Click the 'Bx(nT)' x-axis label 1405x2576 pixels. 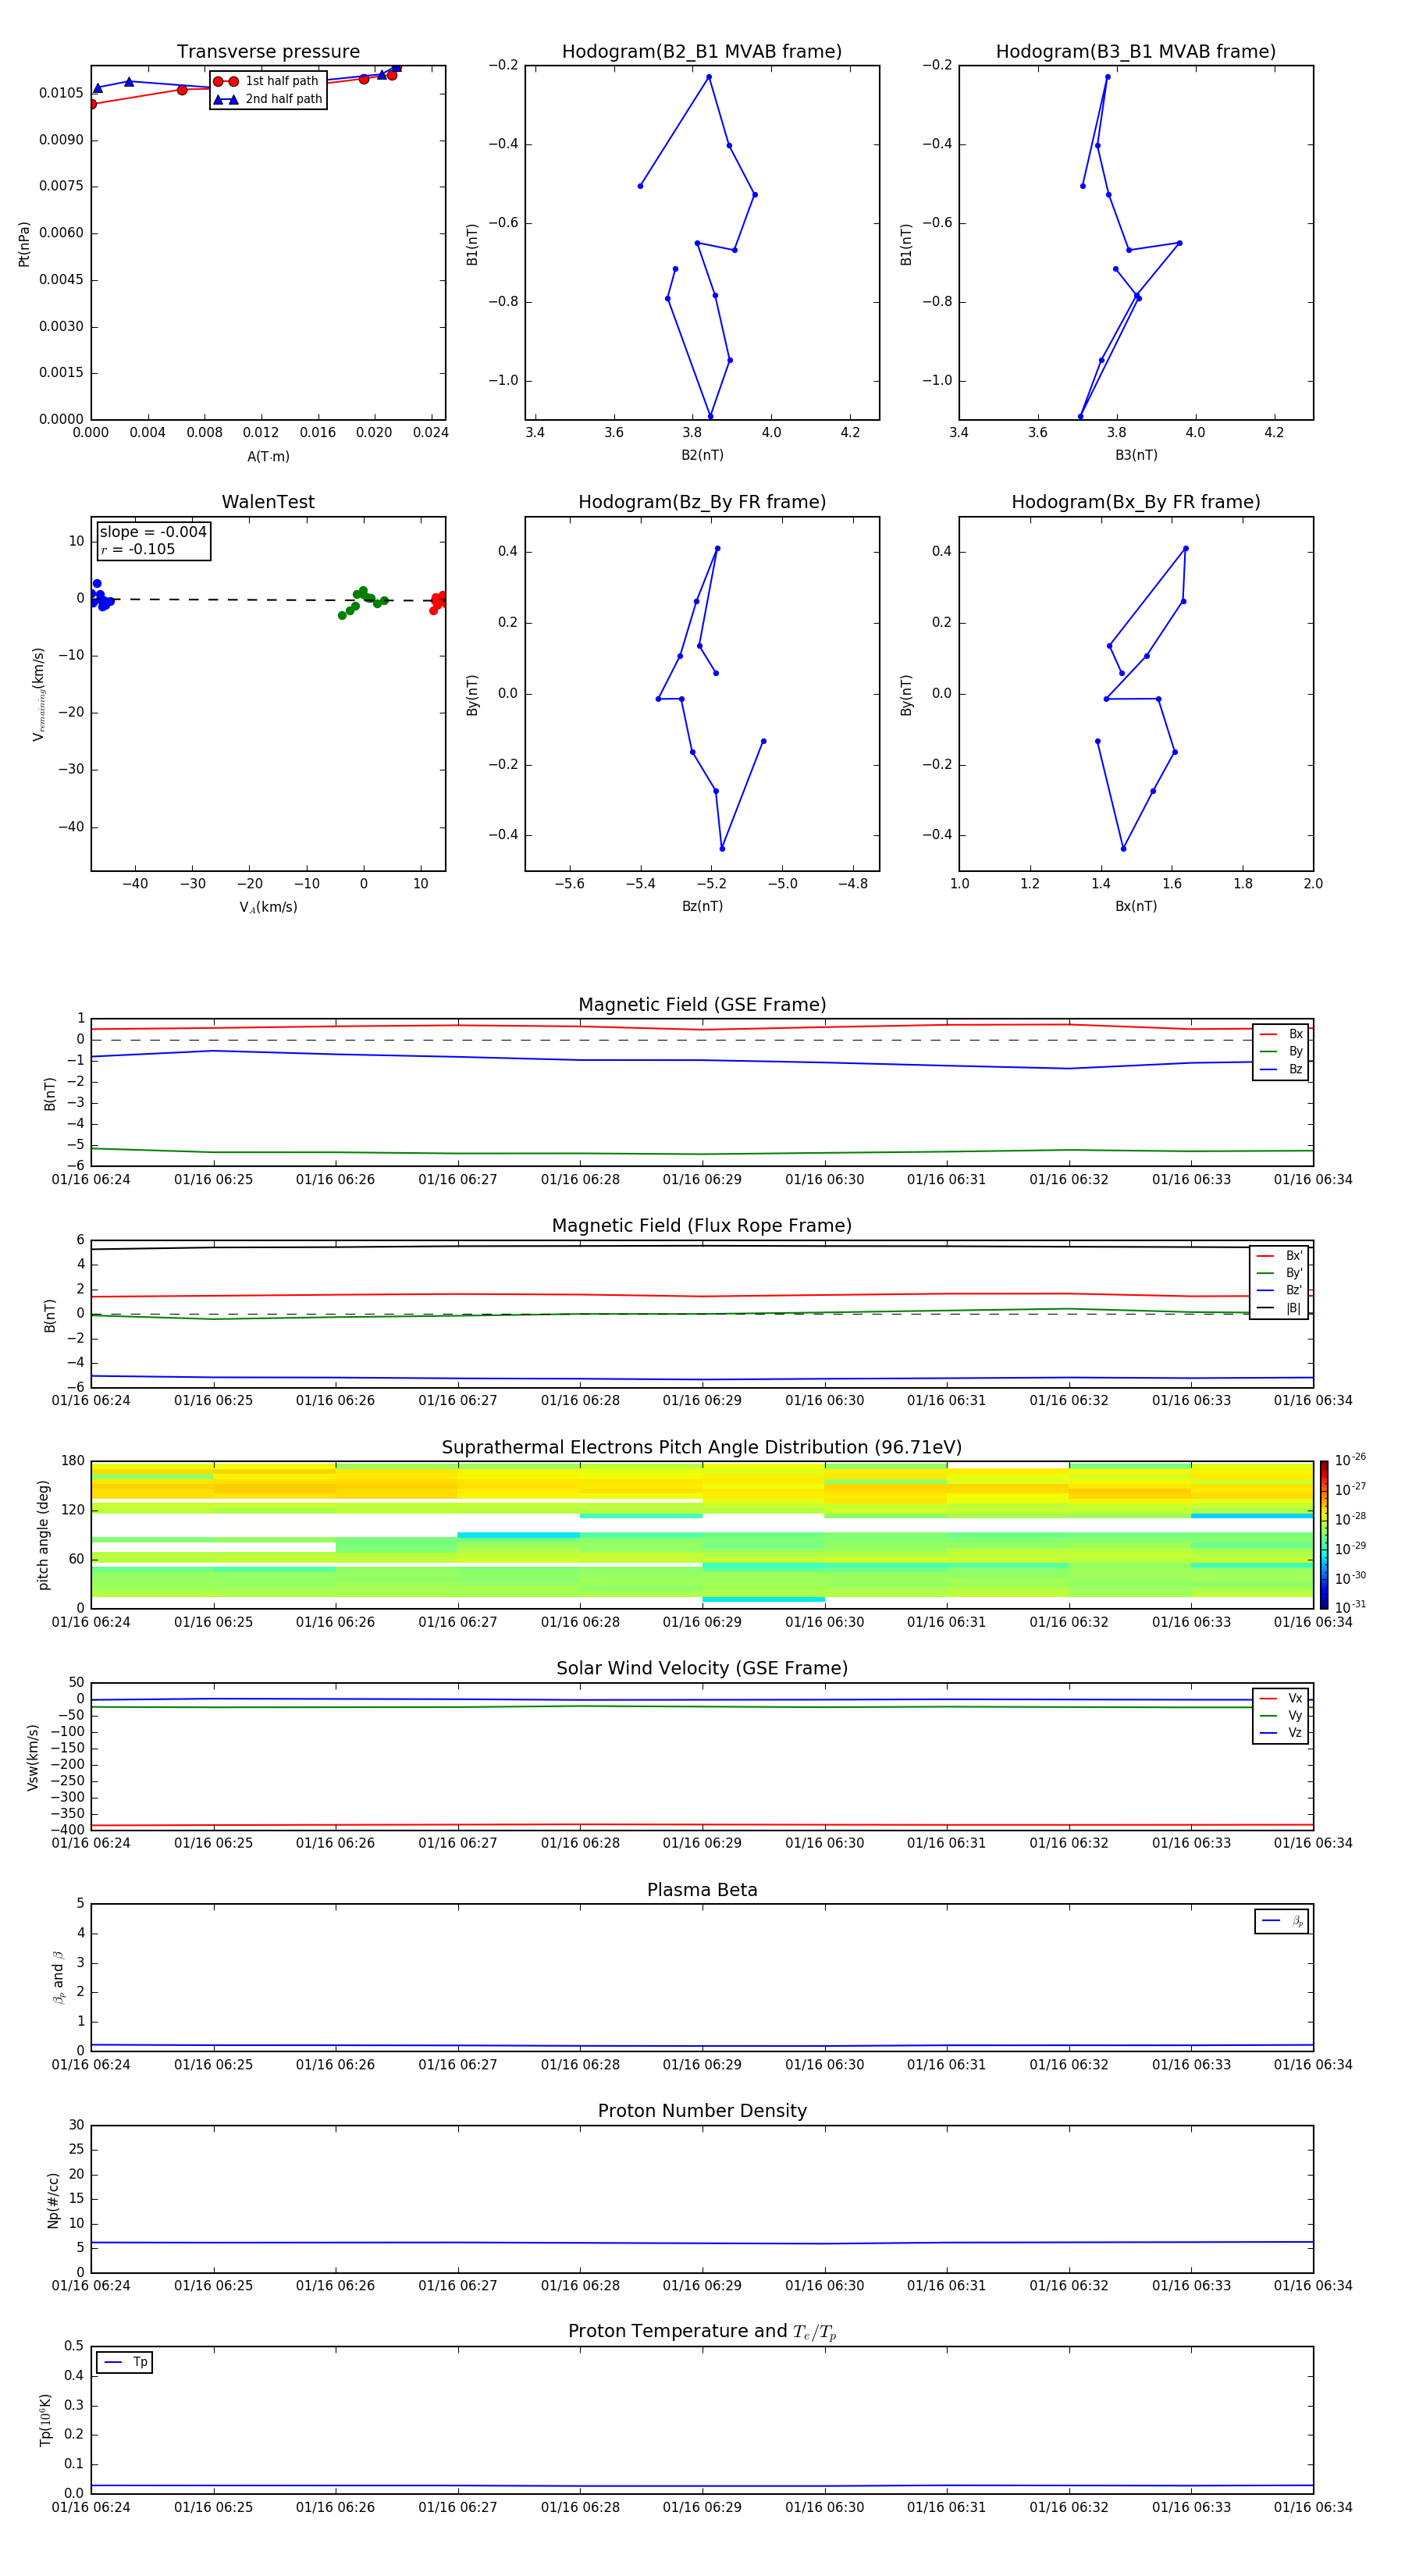coord(1136,906)
